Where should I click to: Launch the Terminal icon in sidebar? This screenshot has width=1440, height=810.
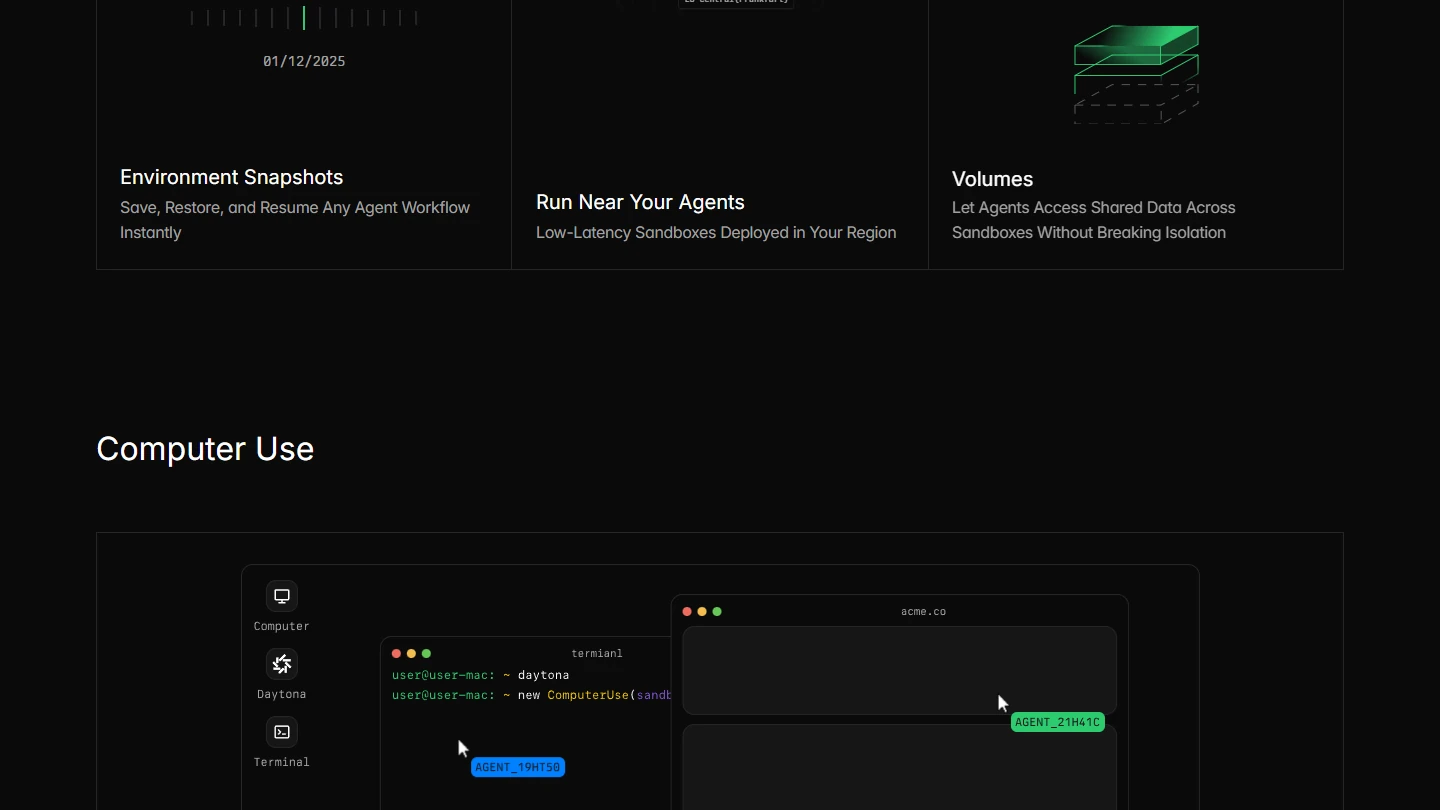pyautogui.click(x=282, y=732)
